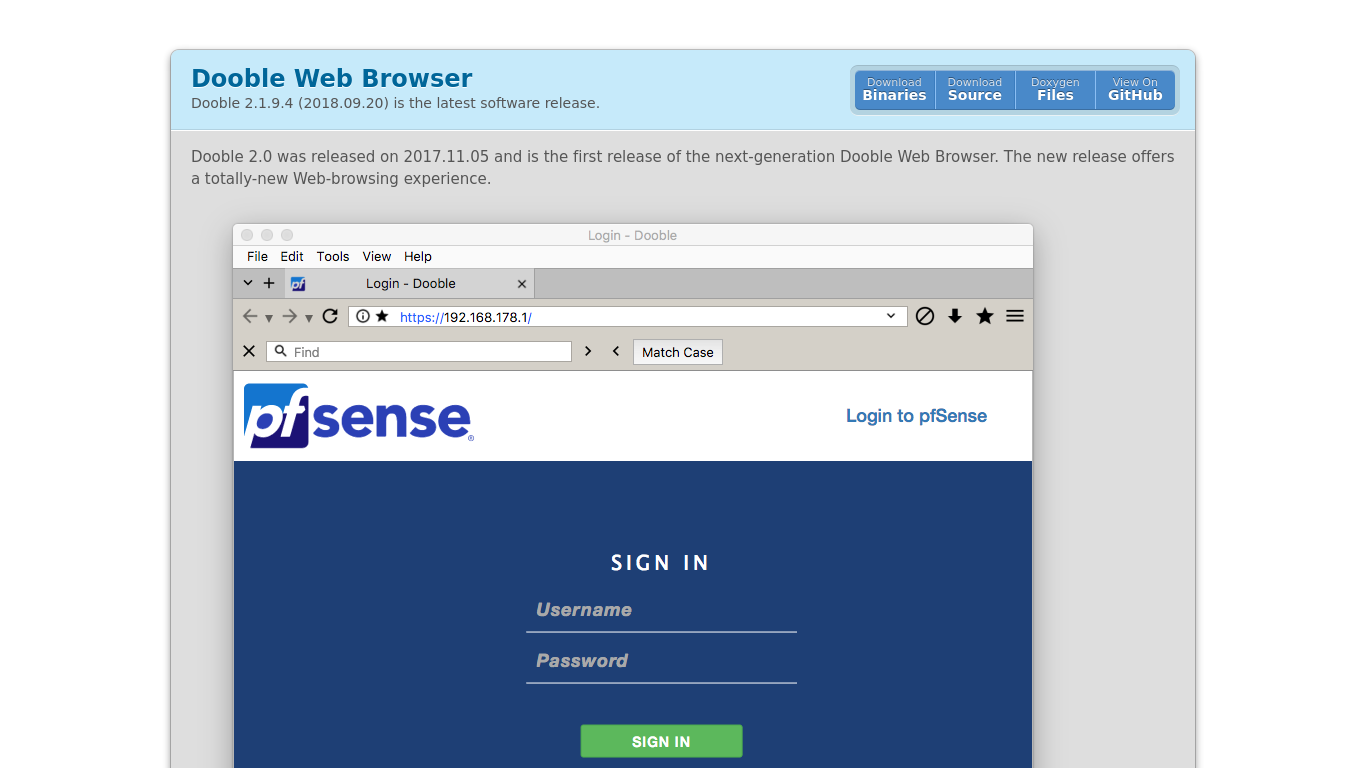Click the bookmark star inside the address bar
1366x768 pixels.
pyautogui.click(x=381, y=316)
